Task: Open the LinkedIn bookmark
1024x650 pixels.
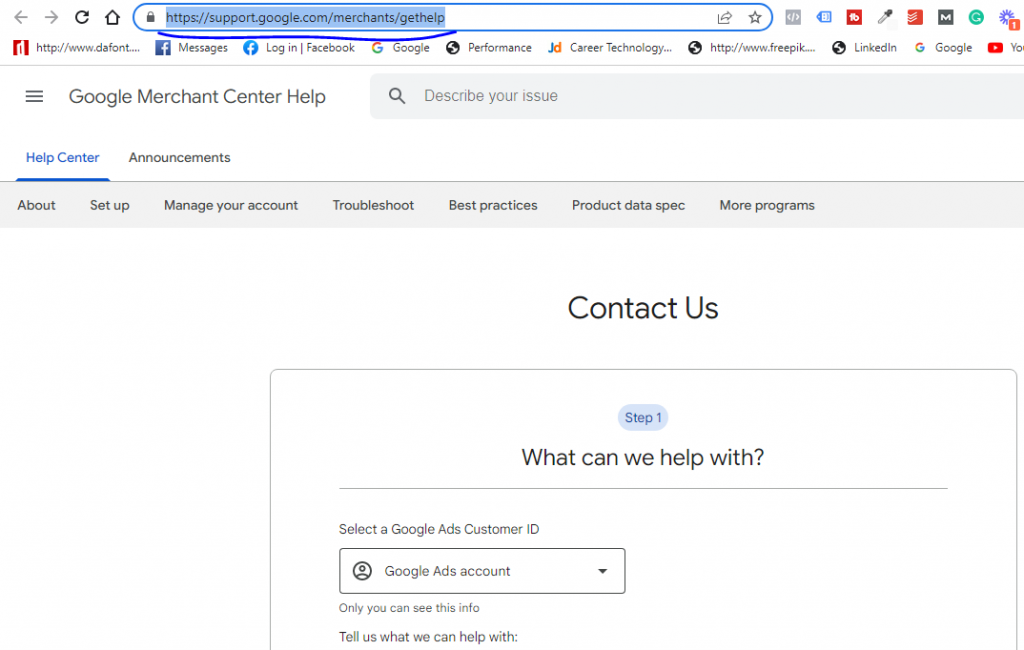Action: click(x=865, y=48)
